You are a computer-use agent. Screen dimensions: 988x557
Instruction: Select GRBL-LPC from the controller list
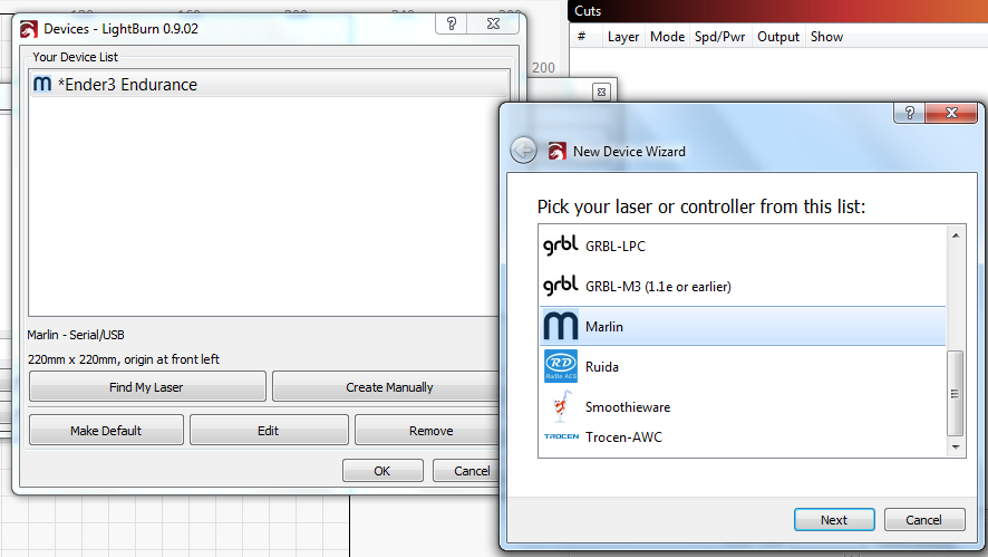click(x=743, y=246)
